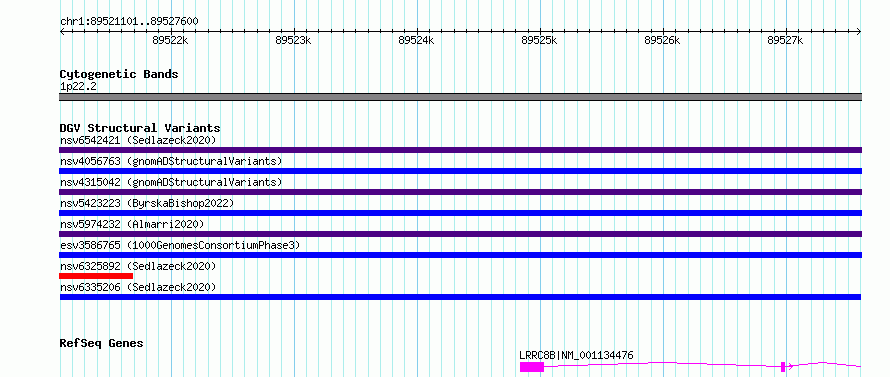Click the RefSeq Genes track title
This screenshot has width=890, height=377.
point(101,344)
